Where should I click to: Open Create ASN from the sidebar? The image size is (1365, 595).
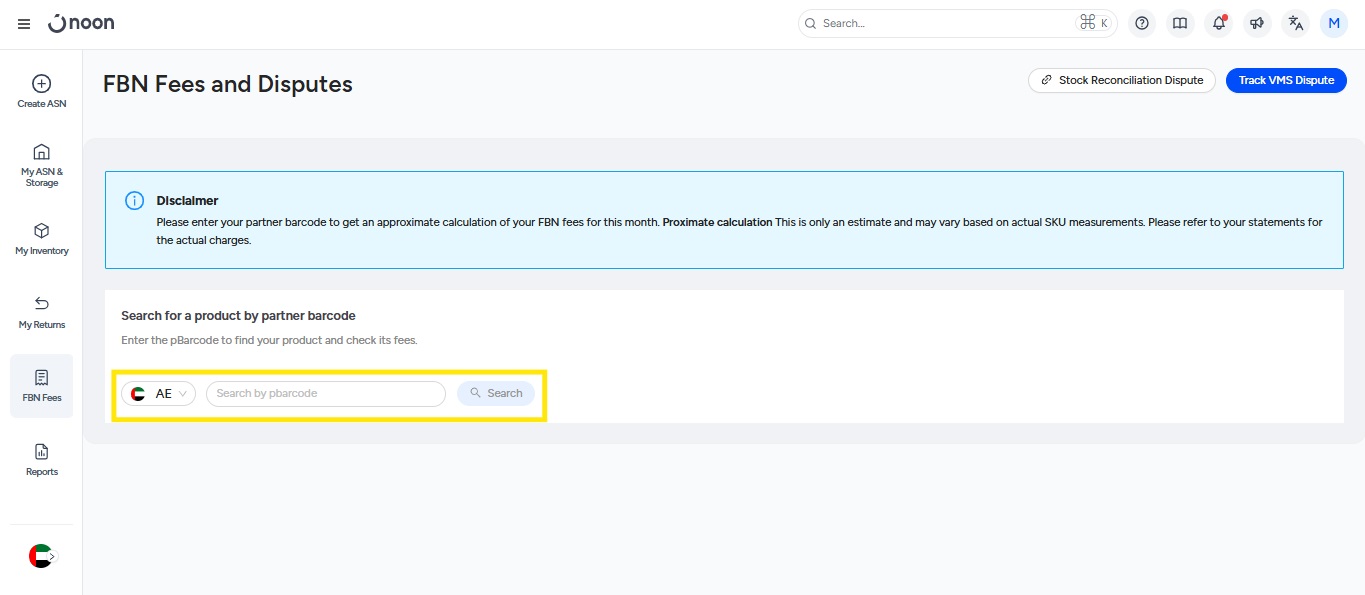coord(42,92)
